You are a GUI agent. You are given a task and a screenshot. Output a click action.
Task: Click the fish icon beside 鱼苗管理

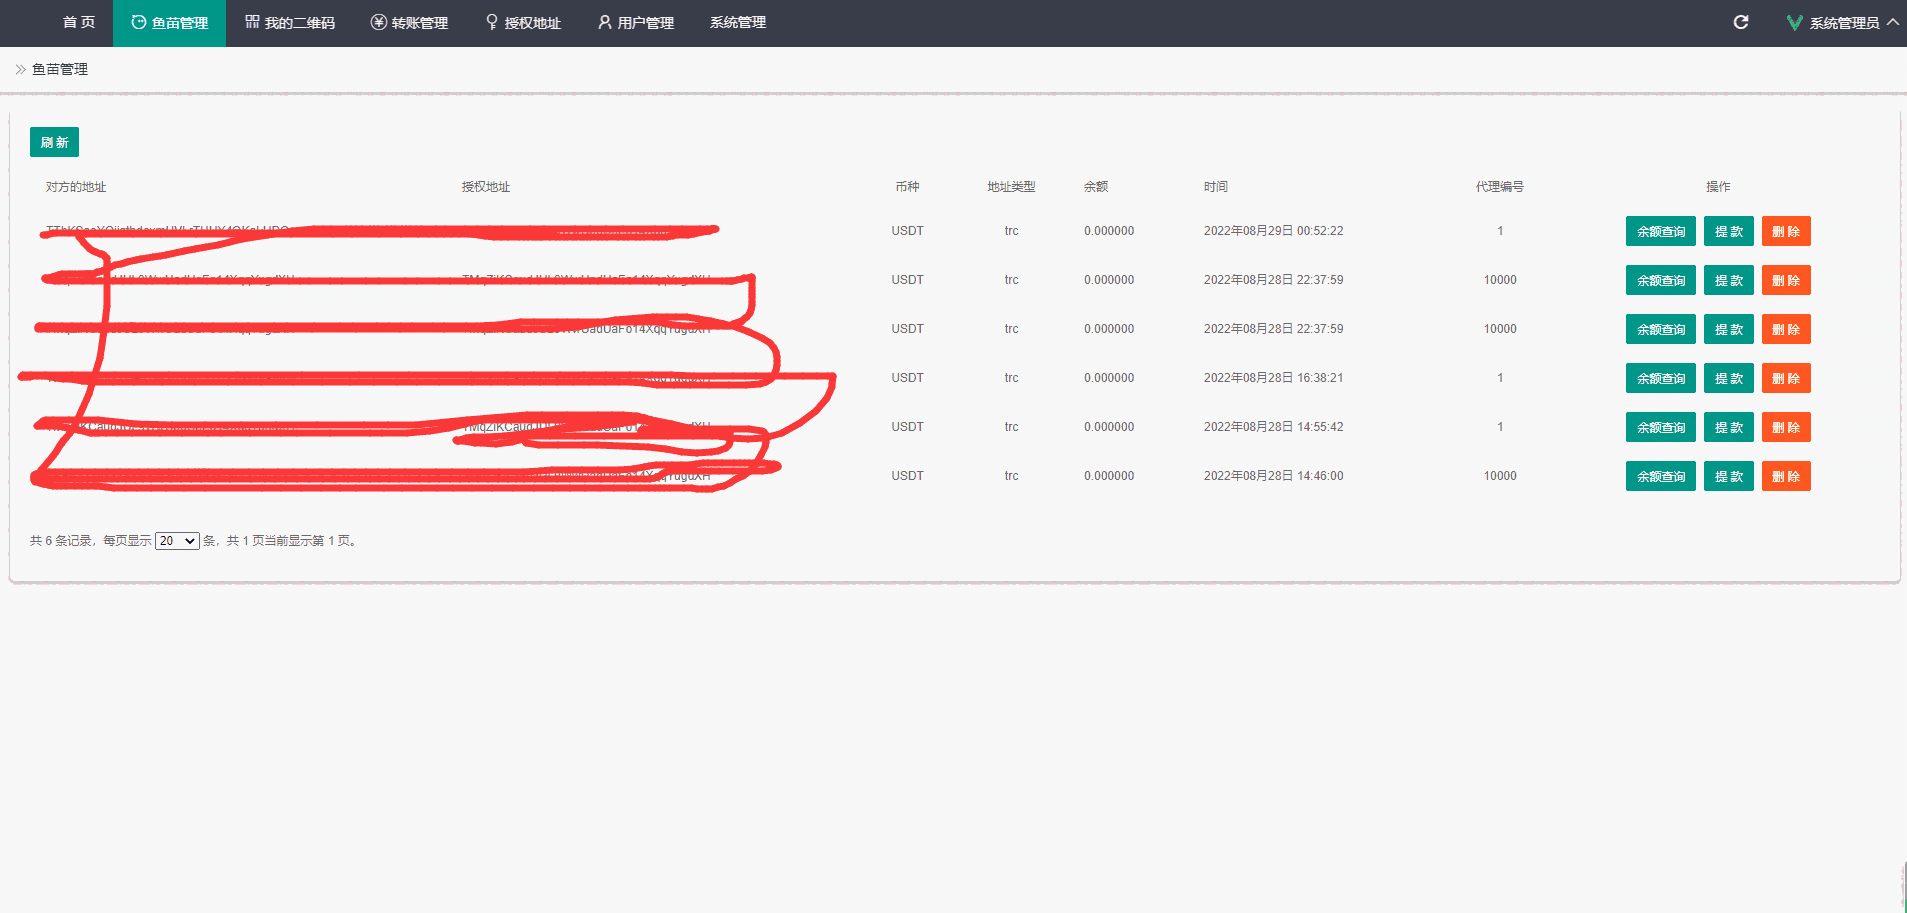pyautogui.click(x=139, y=22)
